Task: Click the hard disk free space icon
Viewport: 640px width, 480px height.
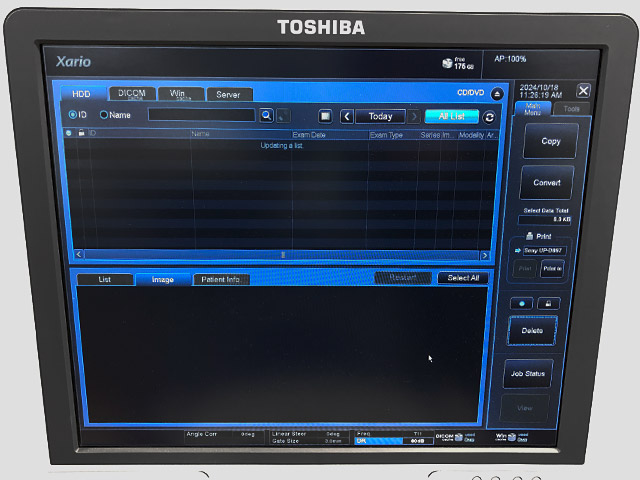Action: 447,63
